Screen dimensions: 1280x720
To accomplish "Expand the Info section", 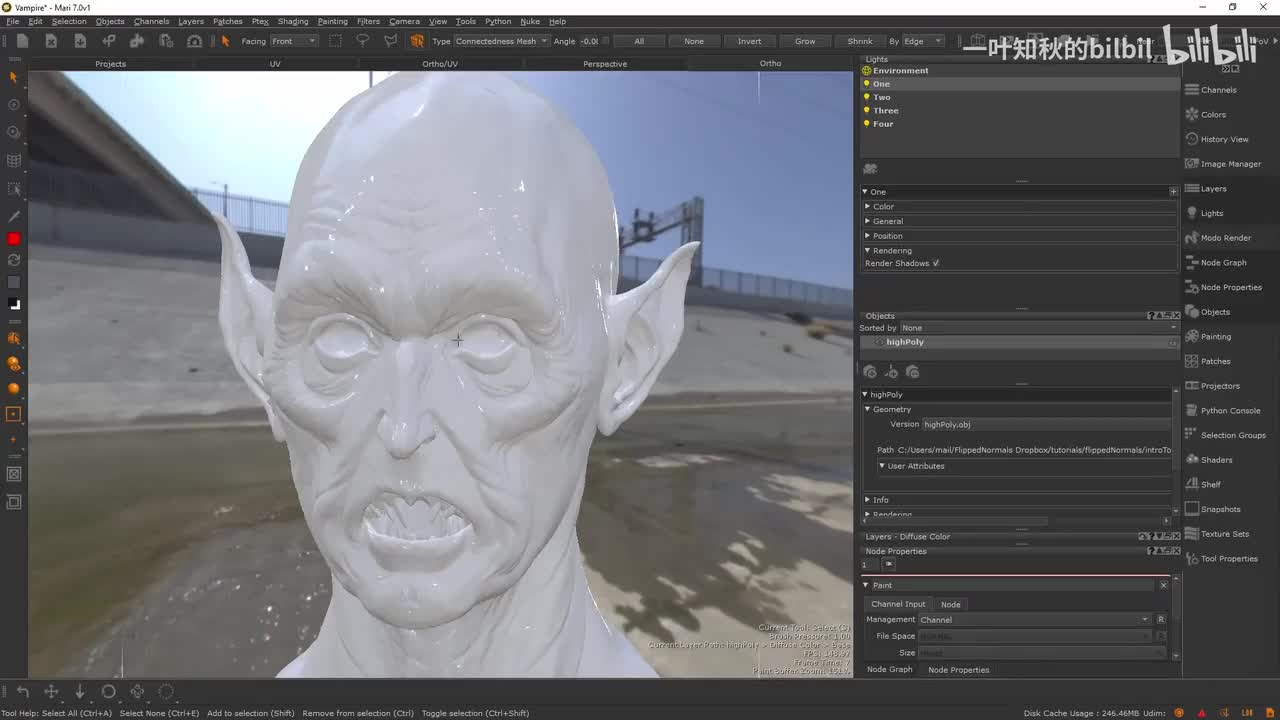I will 867,500.
